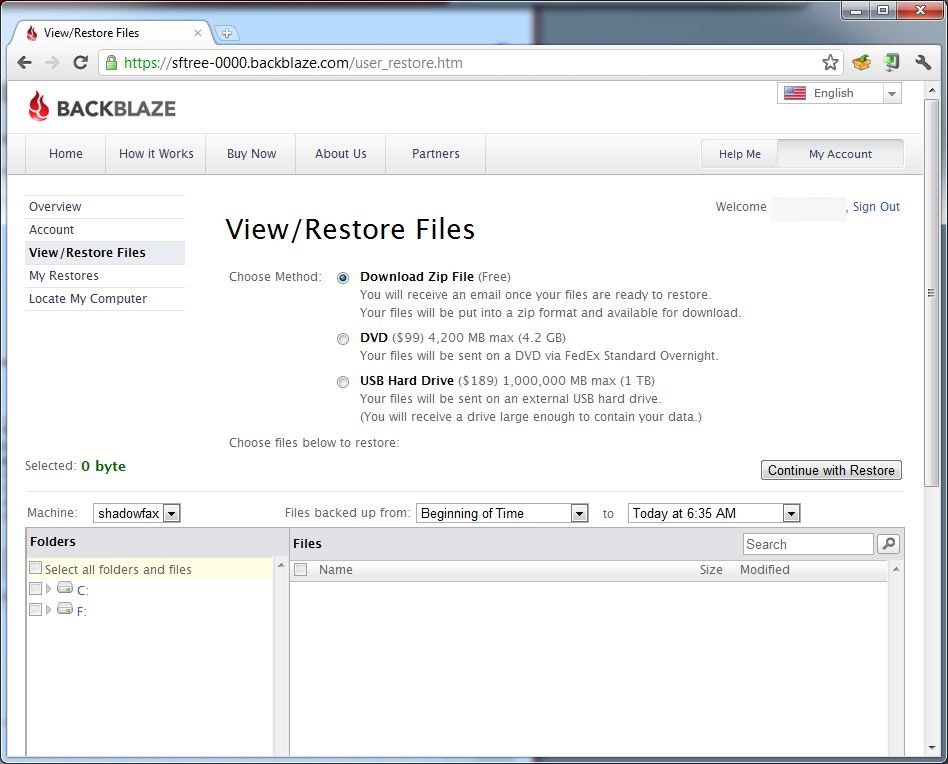The height and width of the screenshot is (764, 948).
Task: Expand the F: drive tree node
Action: [x=48, y=609]
